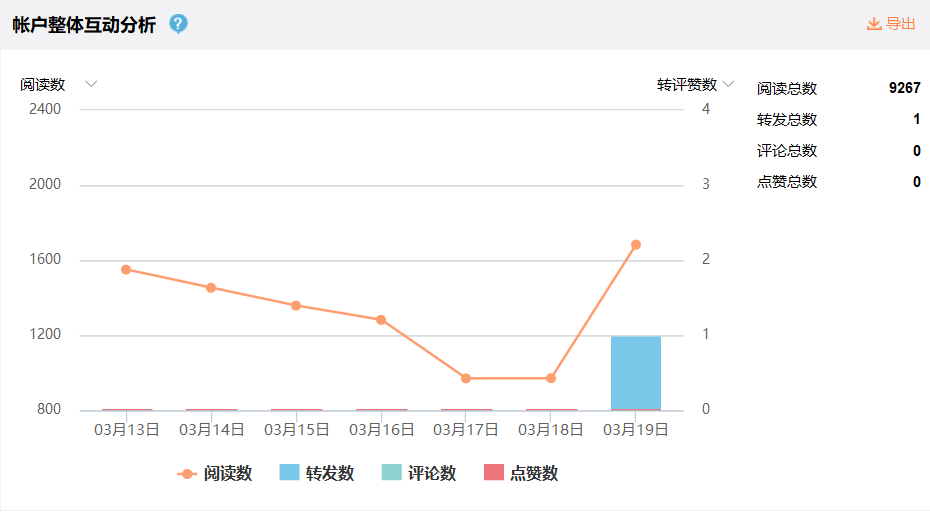Click the blue bar for 03月19日

[x=636, y=373]
